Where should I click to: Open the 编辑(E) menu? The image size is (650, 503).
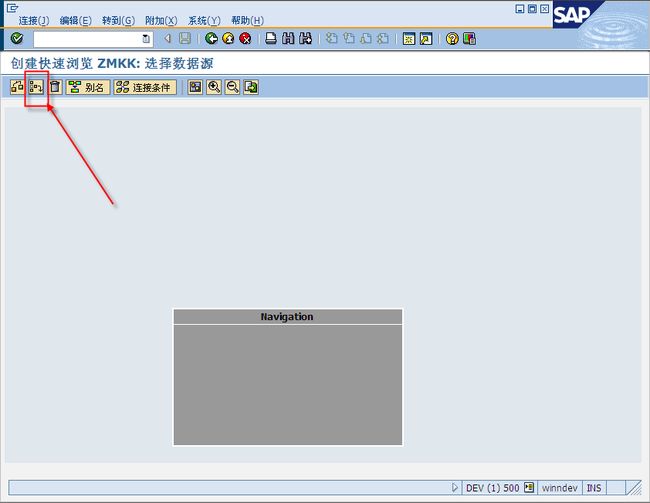pyautogui.click(x=76, y=20)
